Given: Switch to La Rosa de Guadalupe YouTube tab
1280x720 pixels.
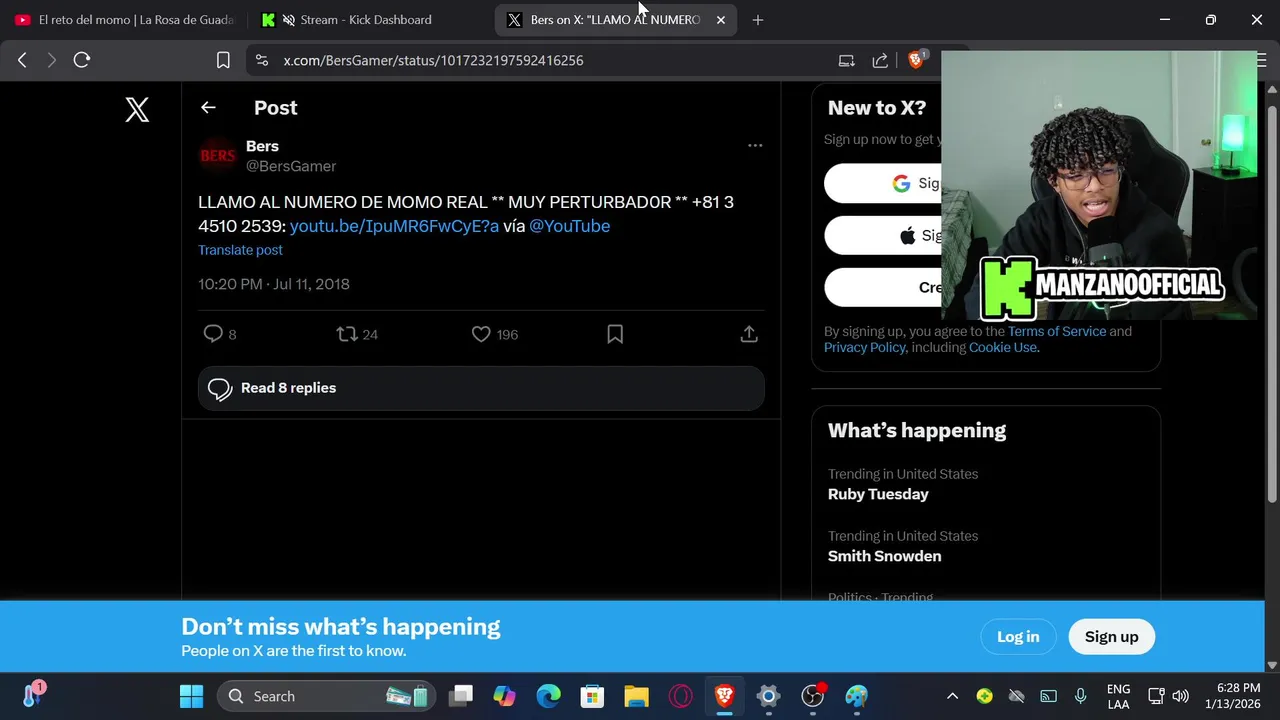Looking at the screenshot, I should tap(124, 20).
